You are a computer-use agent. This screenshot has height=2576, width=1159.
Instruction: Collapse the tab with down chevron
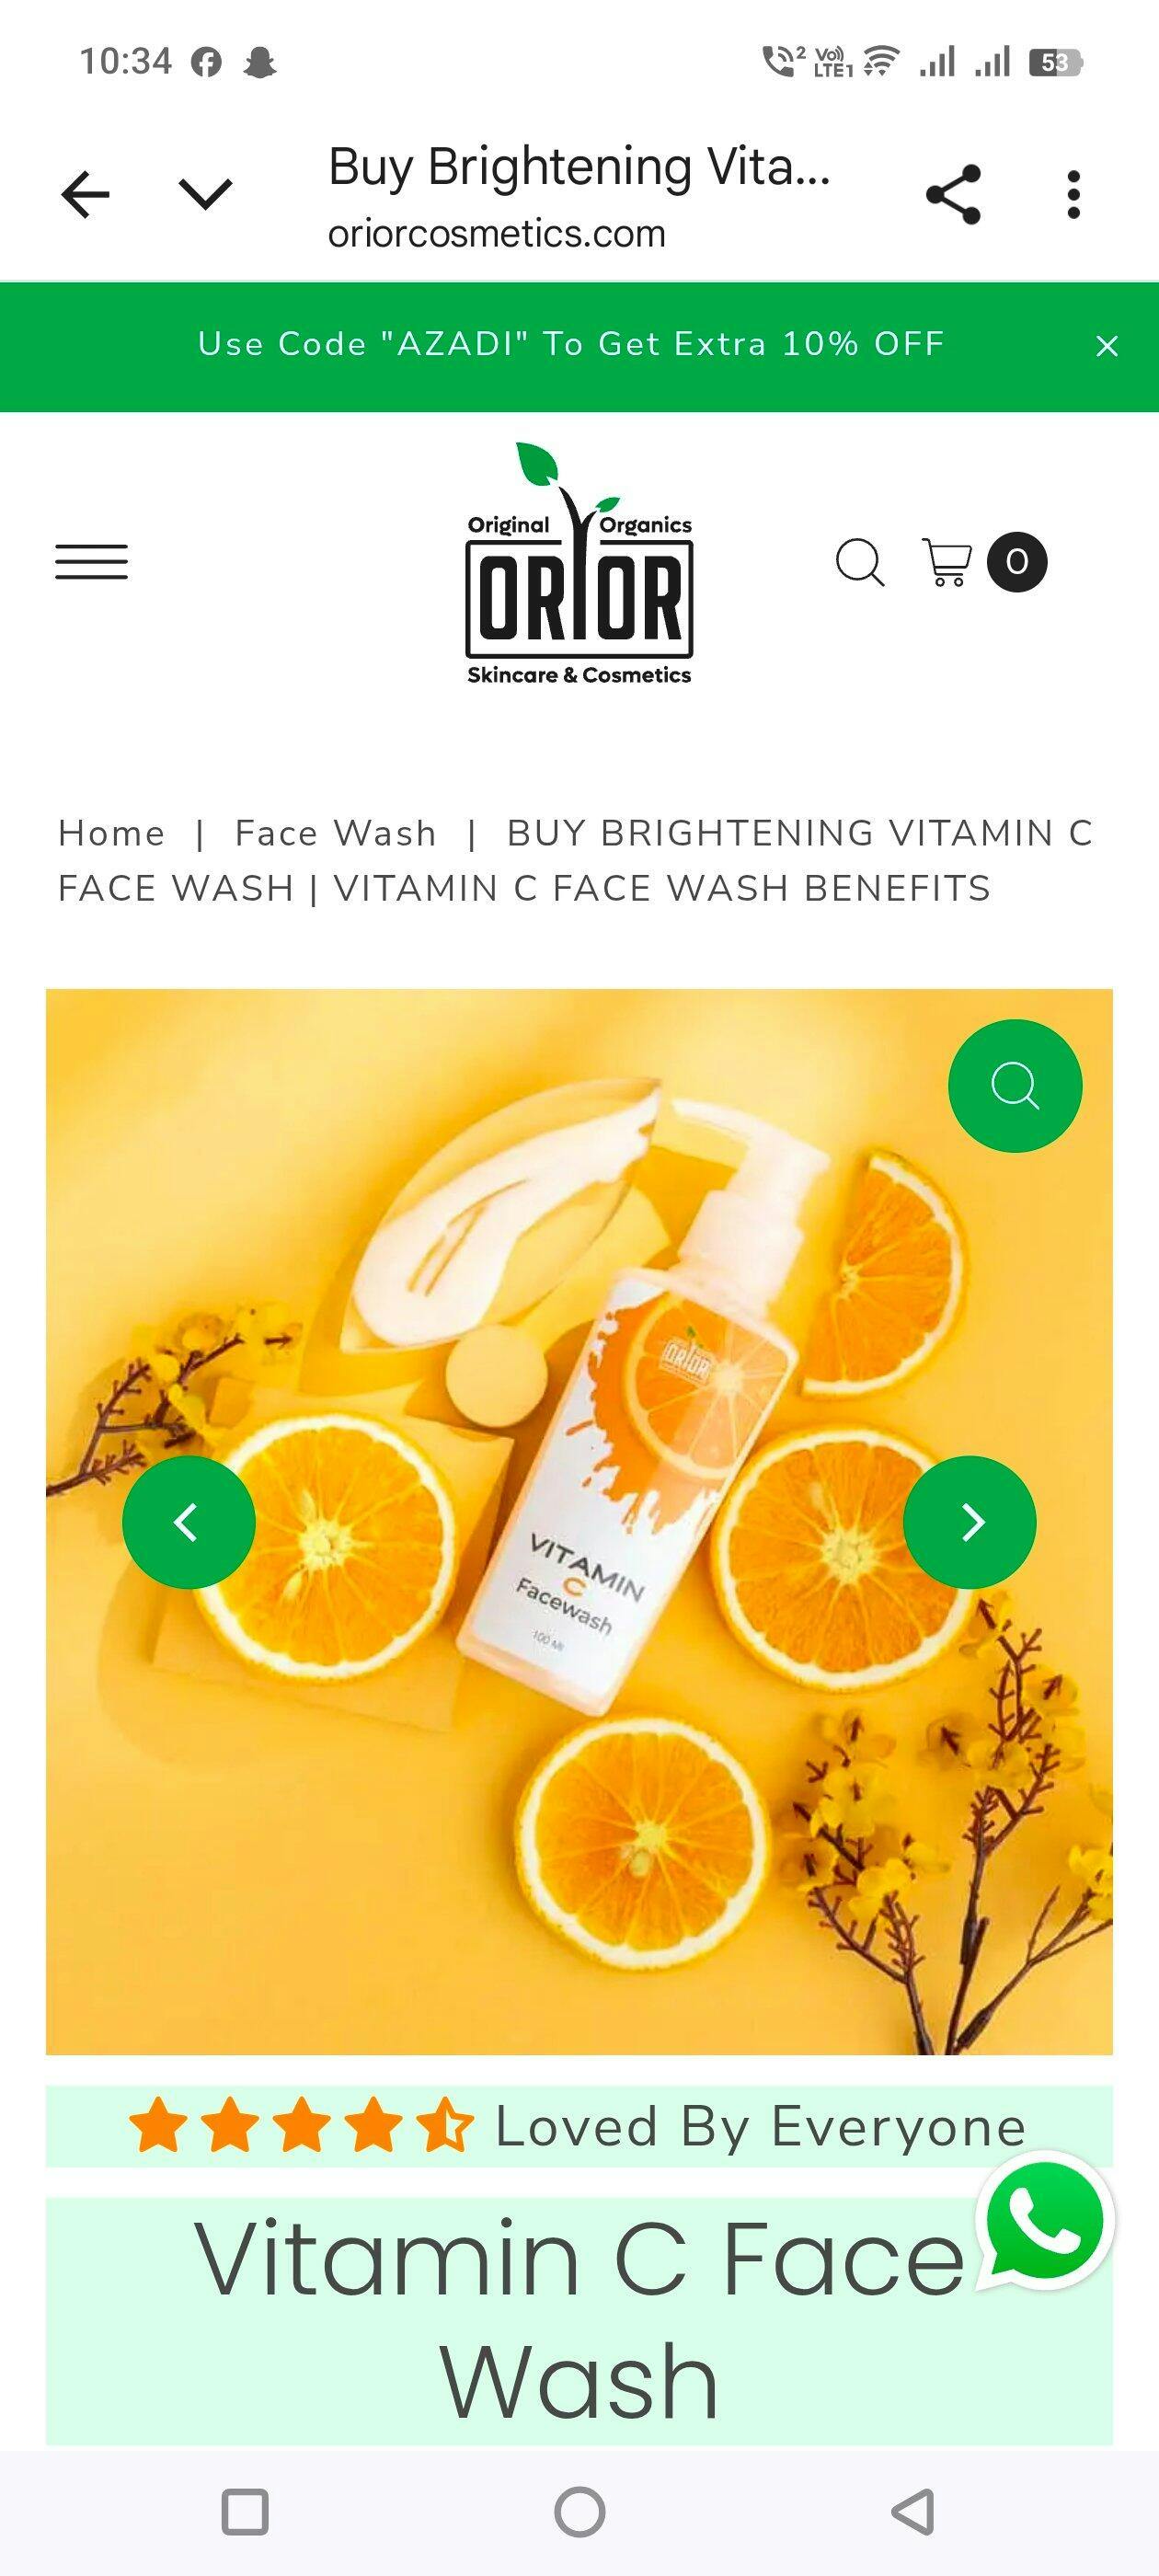click(x=205, y=194)
